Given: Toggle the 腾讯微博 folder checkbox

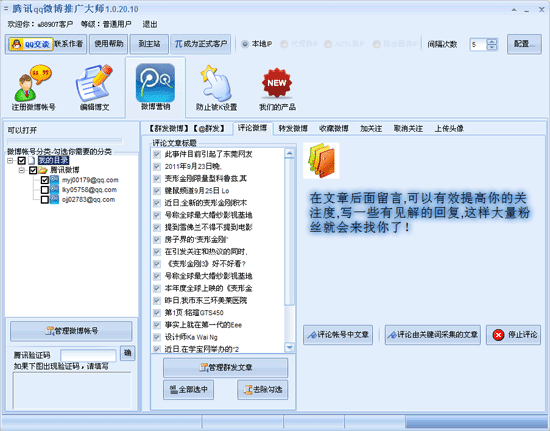Looking at the screenshot, I should 33,170.
